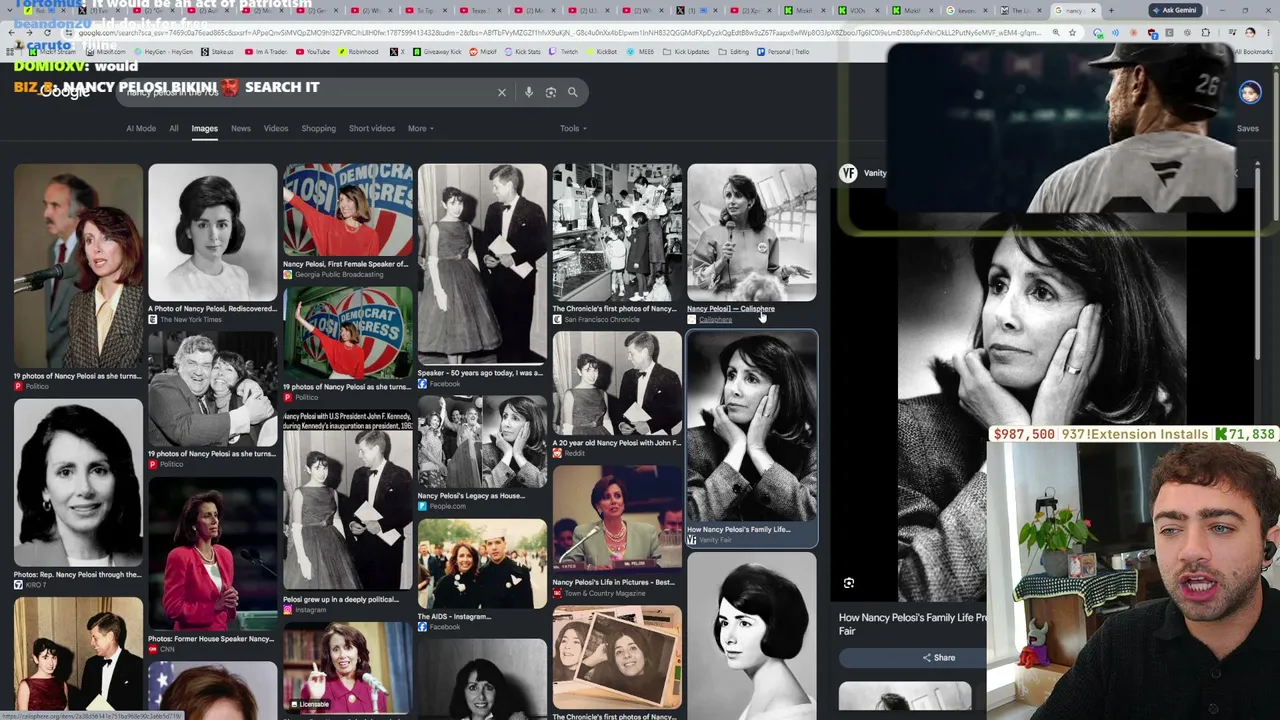This screenshot has width=1280, height=720.
Task: Open 'A 20 year old Nancy Pelosi' result
Action: 617,443
